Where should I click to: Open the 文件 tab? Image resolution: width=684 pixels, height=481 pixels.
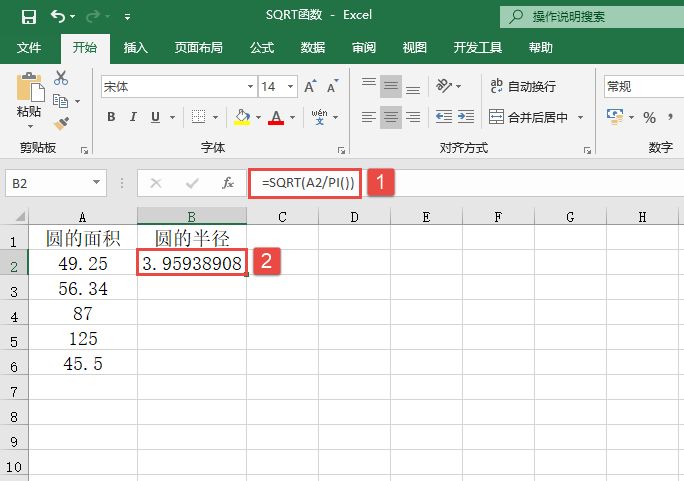click(x=29, y=47)
